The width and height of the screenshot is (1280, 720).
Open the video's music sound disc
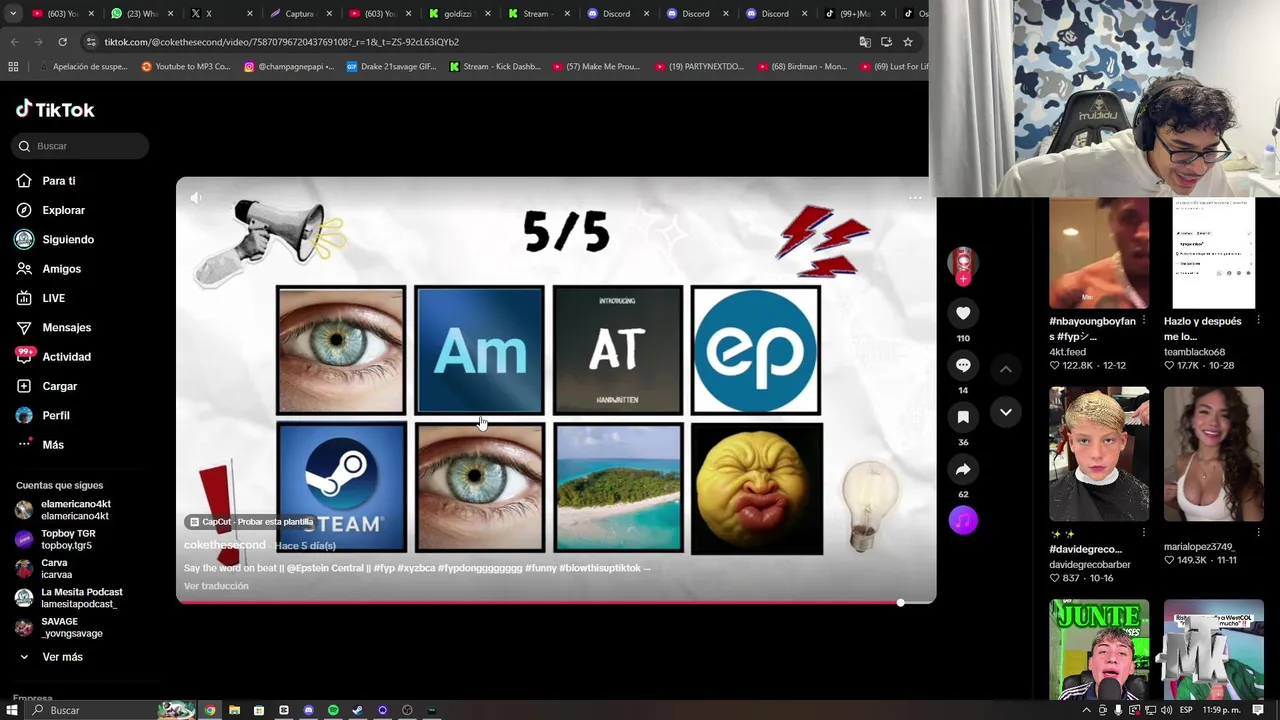(x=963, y=520)
